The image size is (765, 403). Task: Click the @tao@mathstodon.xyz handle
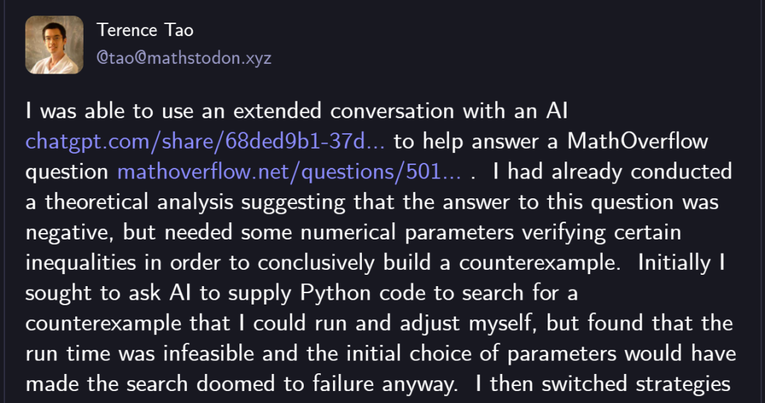(x=183, y=57)
